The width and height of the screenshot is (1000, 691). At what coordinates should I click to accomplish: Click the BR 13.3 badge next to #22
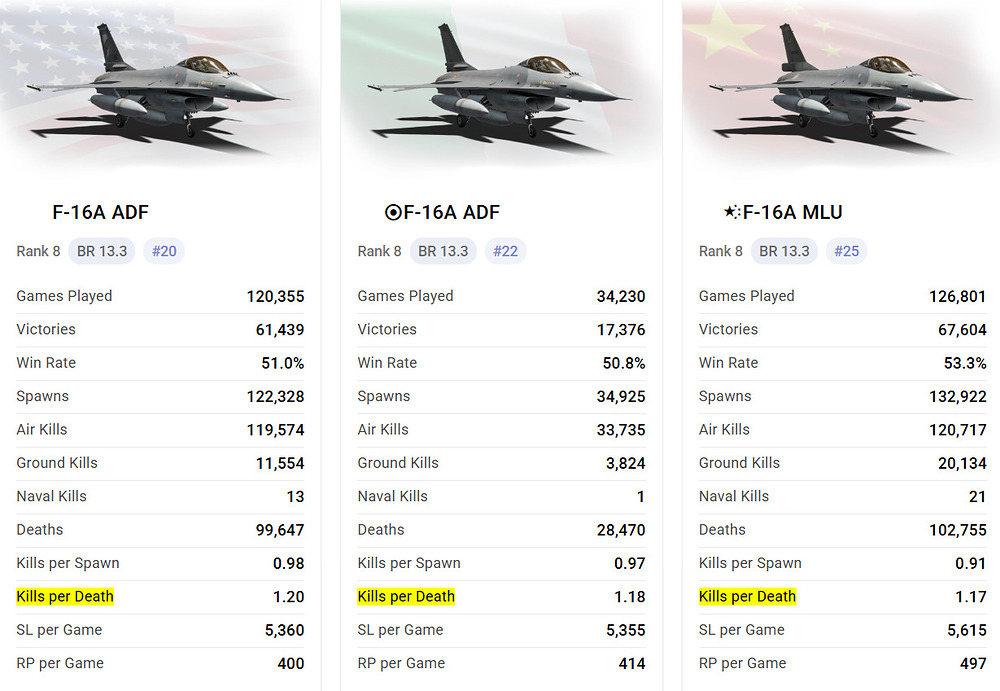pos(443,251)
